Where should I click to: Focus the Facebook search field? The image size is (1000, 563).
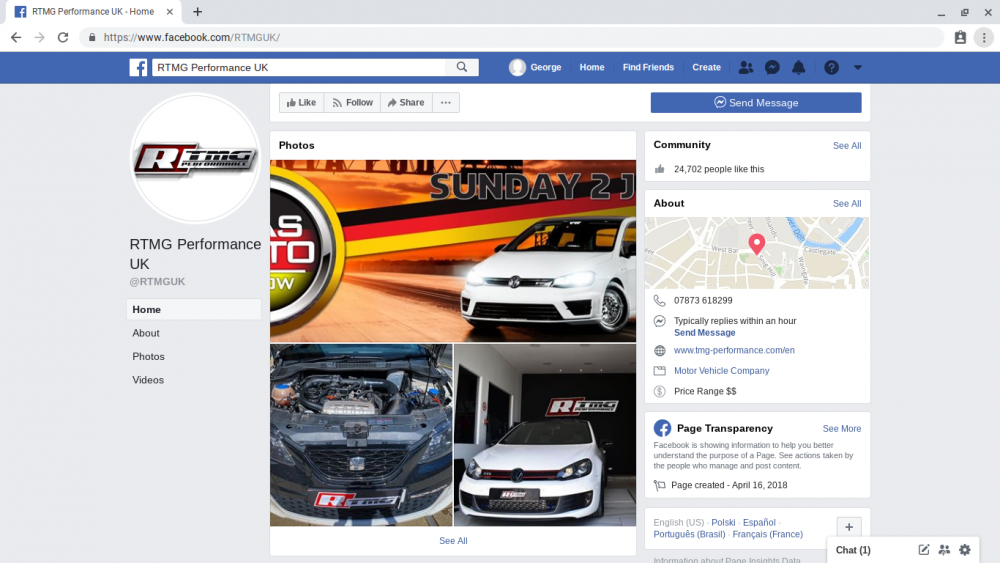click(298, 67)
